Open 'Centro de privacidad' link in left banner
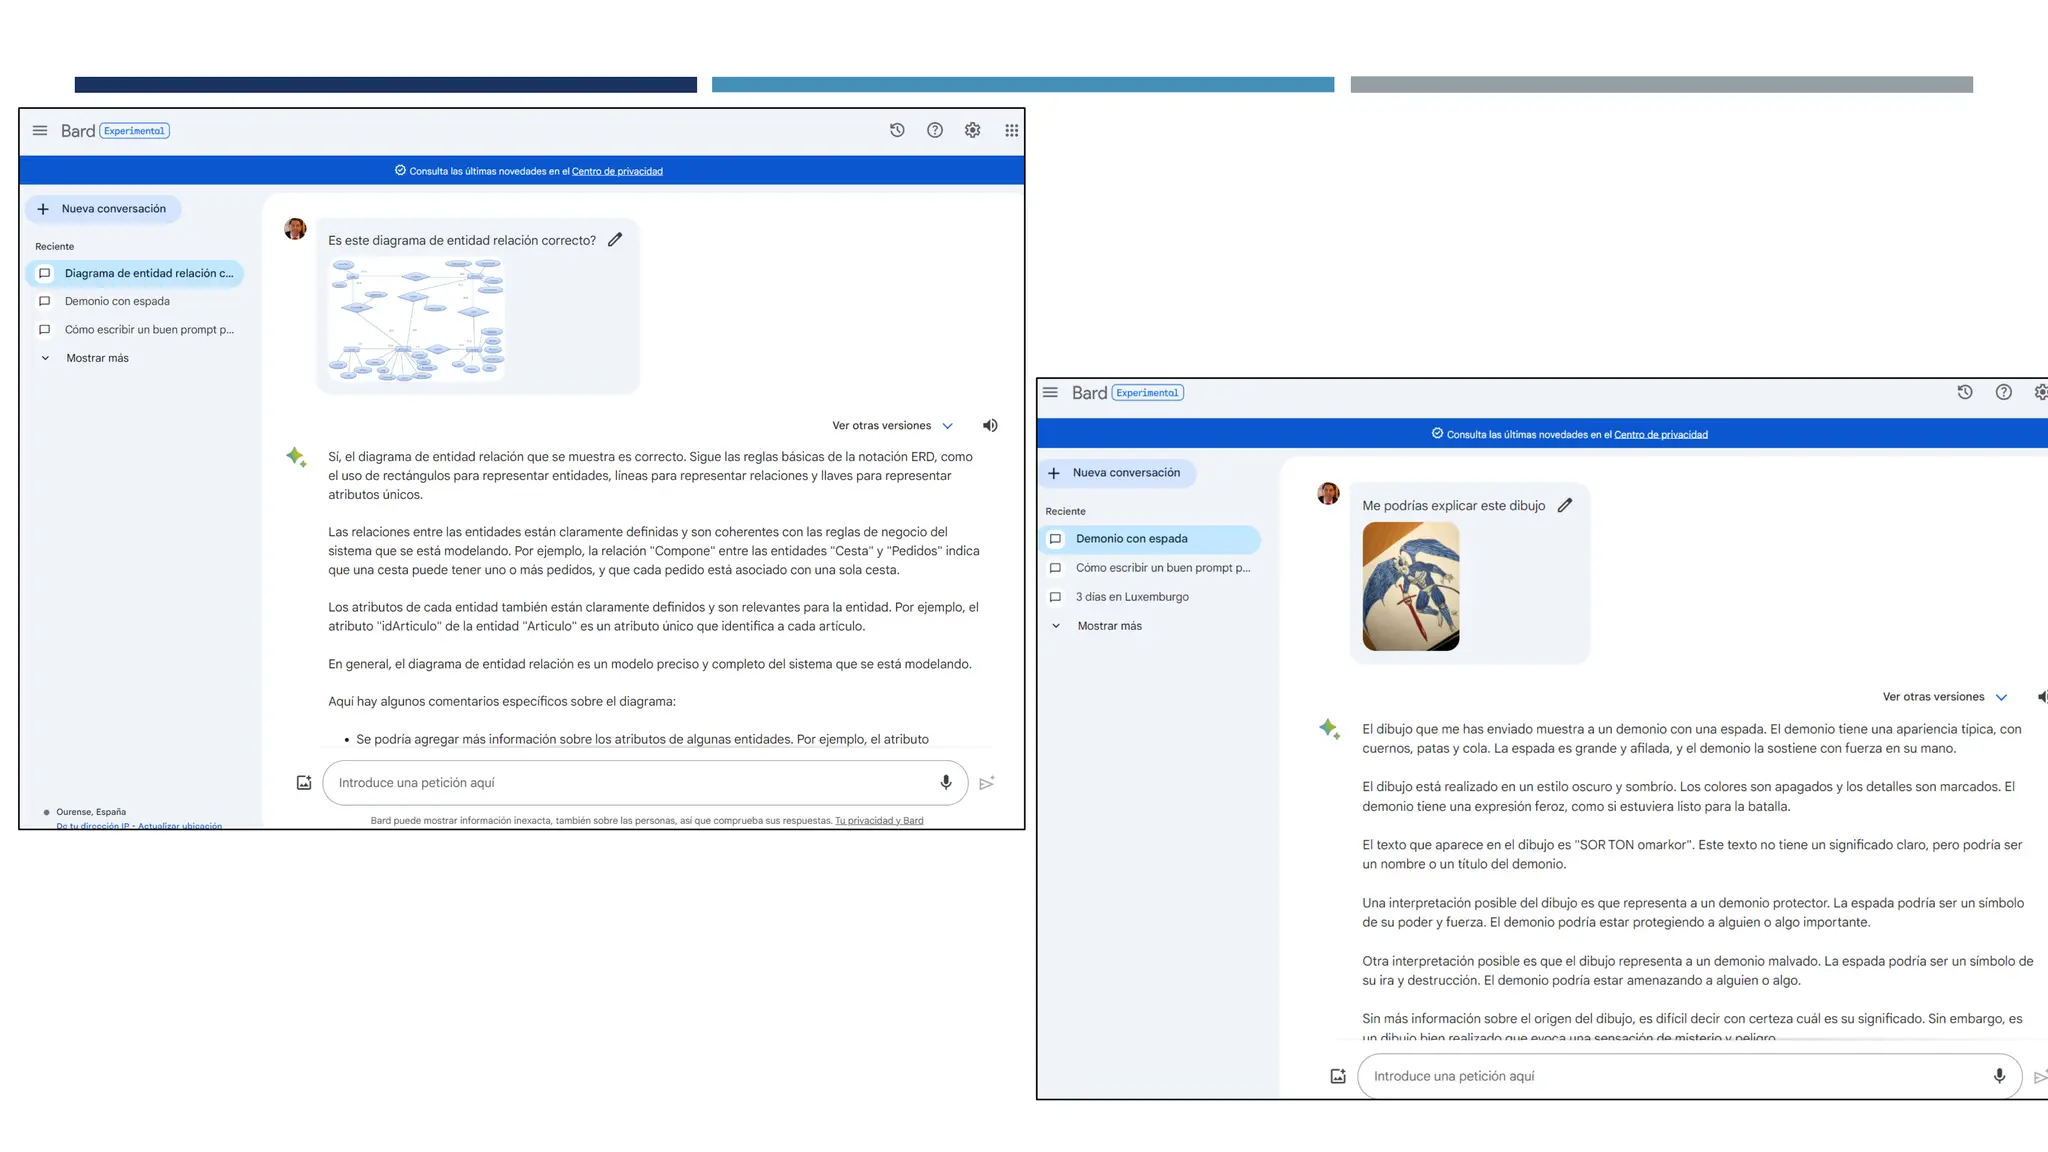The image size is (2048, 1152). (617, 172)
